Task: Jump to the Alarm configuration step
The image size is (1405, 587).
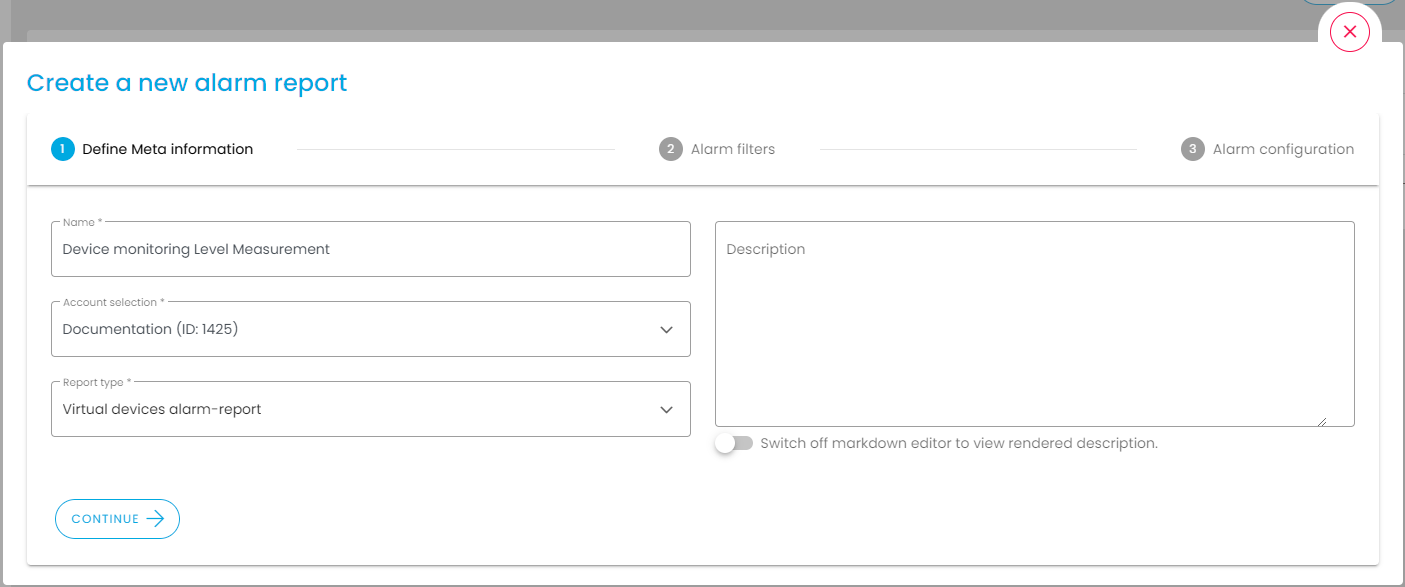Action: pyautogui.click(x=1282, y=149)
